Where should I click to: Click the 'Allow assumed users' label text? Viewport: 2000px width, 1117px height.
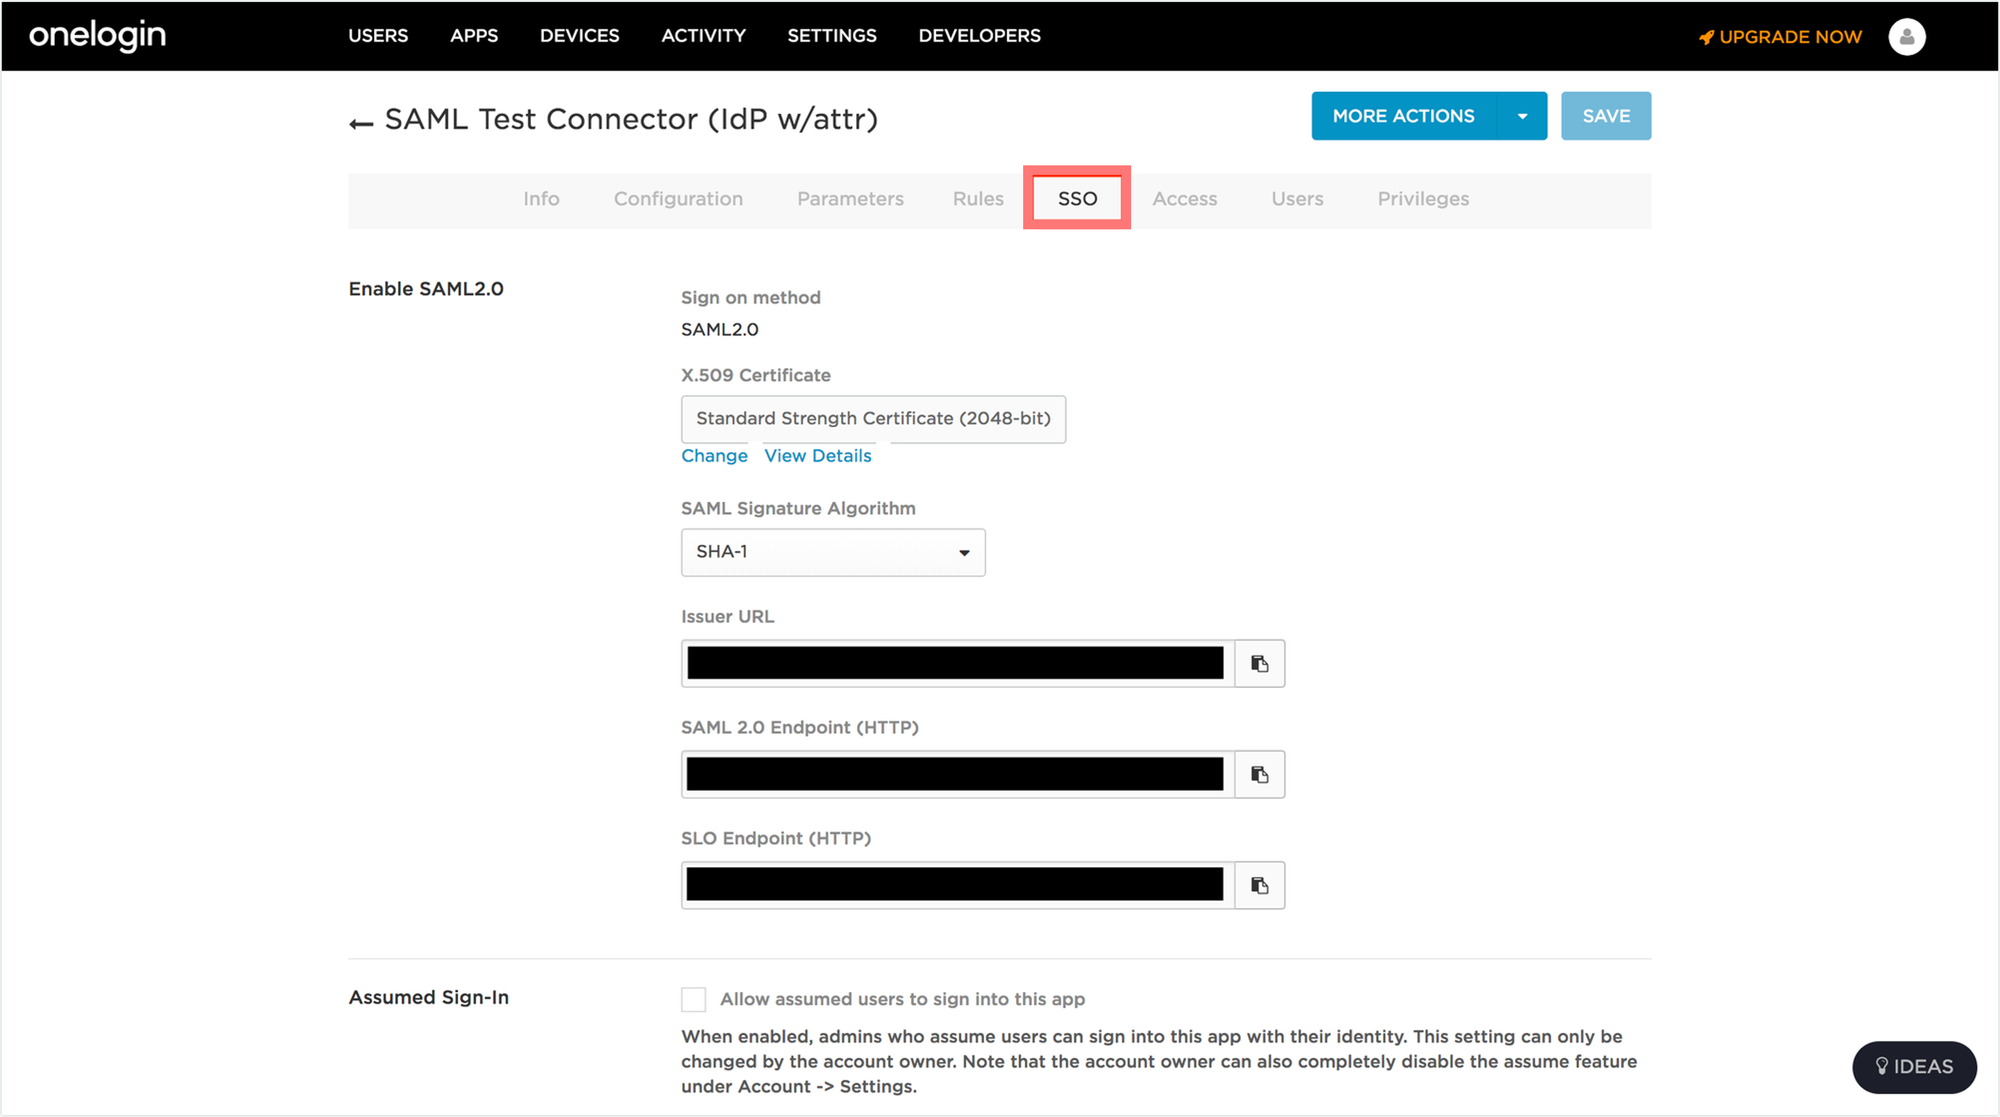902,999
